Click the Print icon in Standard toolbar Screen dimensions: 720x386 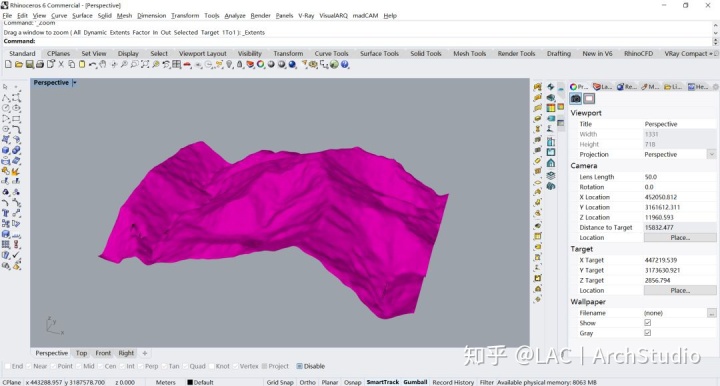pyautogui.click(x=40, y=65)
